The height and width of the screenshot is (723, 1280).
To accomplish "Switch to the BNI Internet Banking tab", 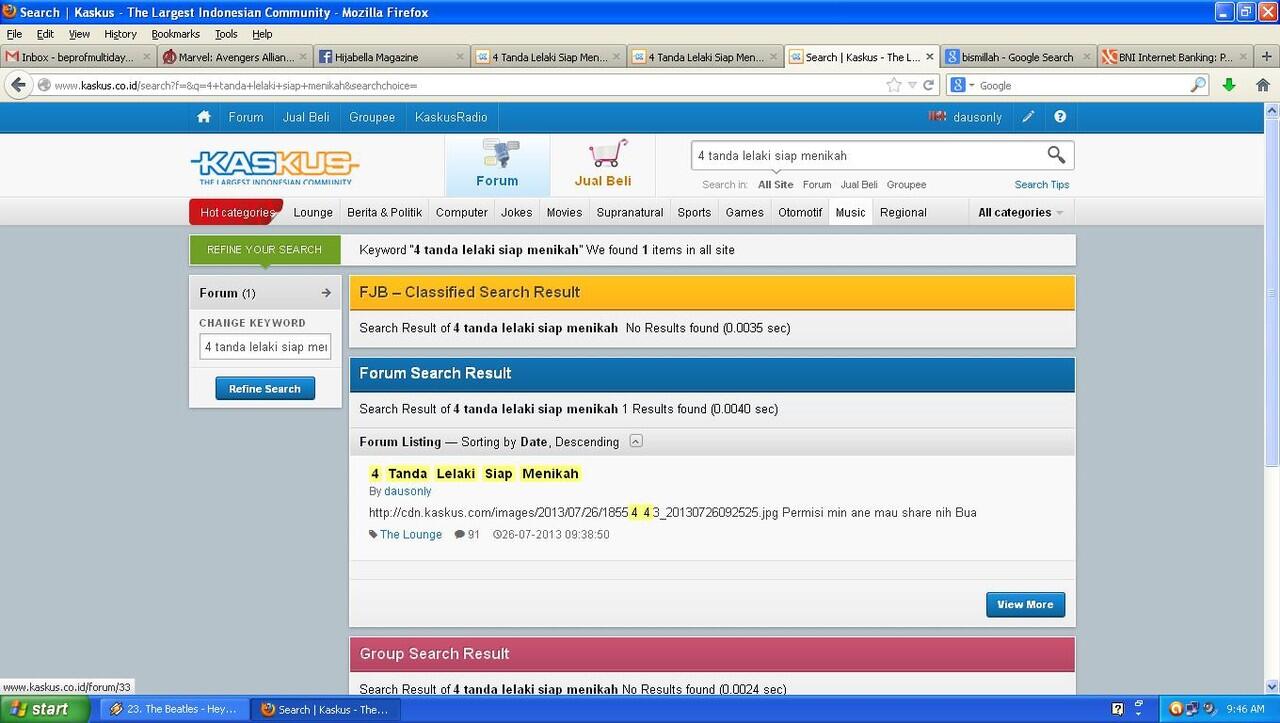I will click(1175, 57).
